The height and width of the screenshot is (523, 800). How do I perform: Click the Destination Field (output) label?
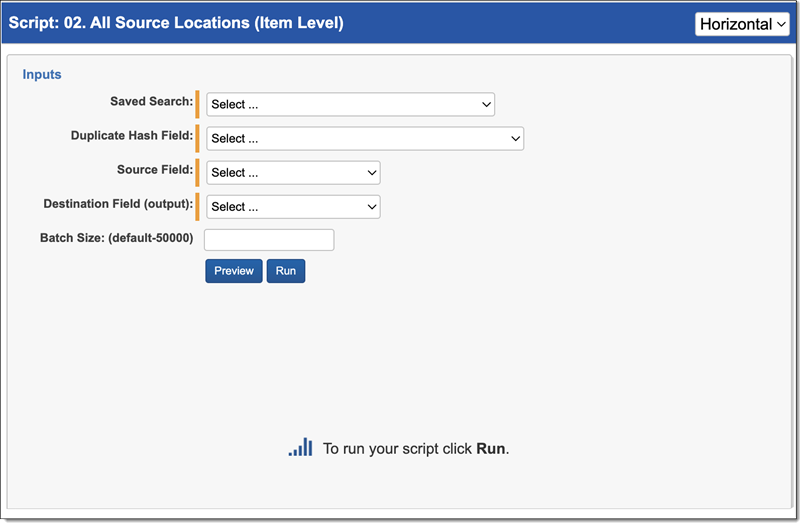tap(118, 203)
